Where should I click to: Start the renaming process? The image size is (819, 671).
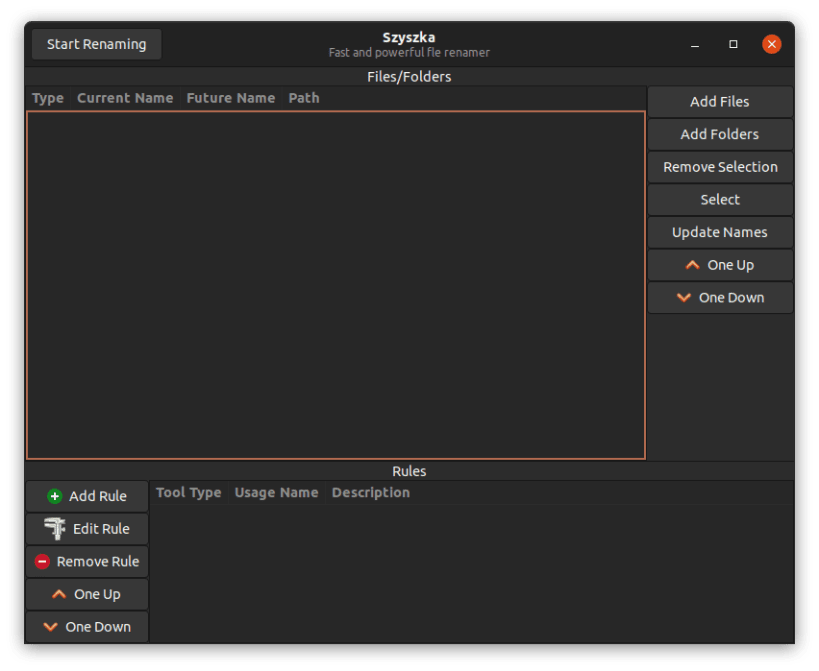[96, 44]
